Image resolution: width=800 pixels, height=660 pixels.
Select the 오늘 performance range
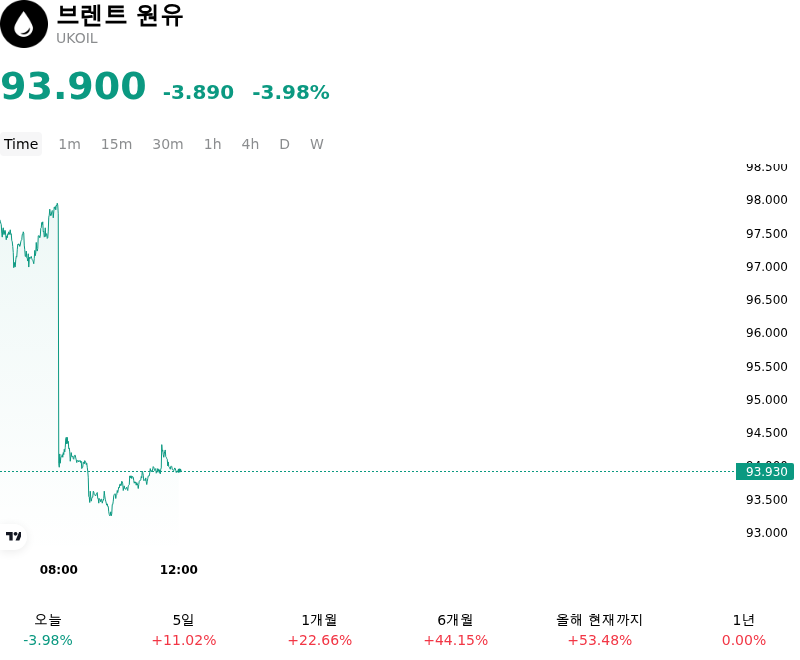point(48,630)
